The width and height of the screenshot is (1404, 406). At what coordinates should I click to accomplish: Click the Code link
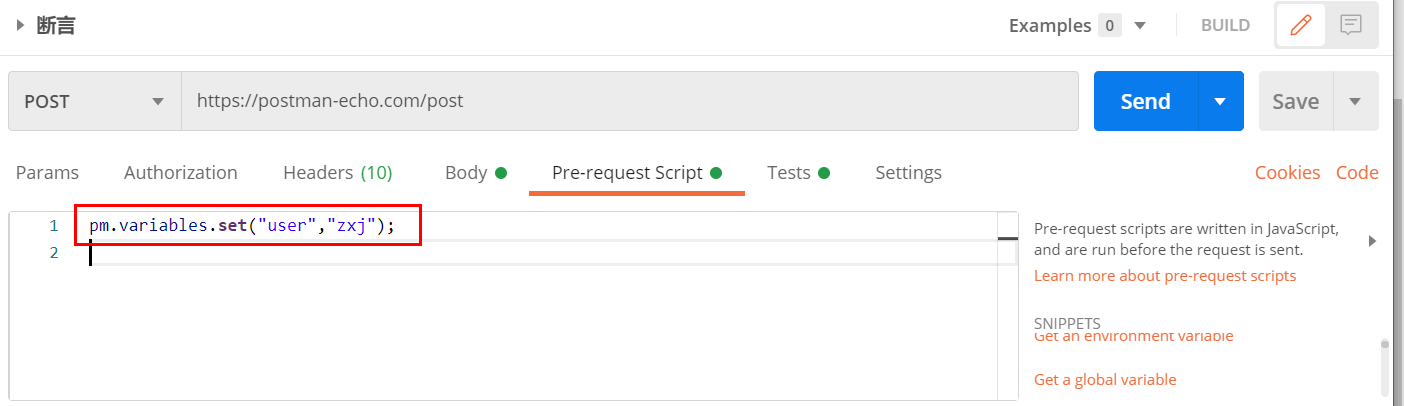click(1357, 173)
